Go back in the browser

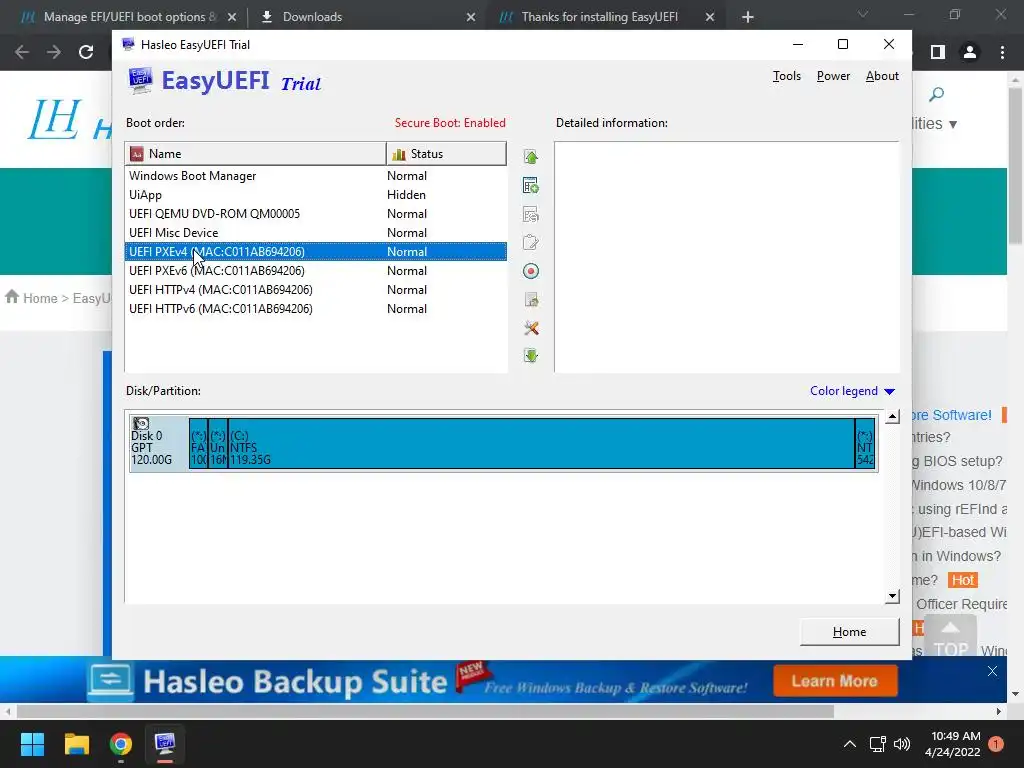coord(22,52)
